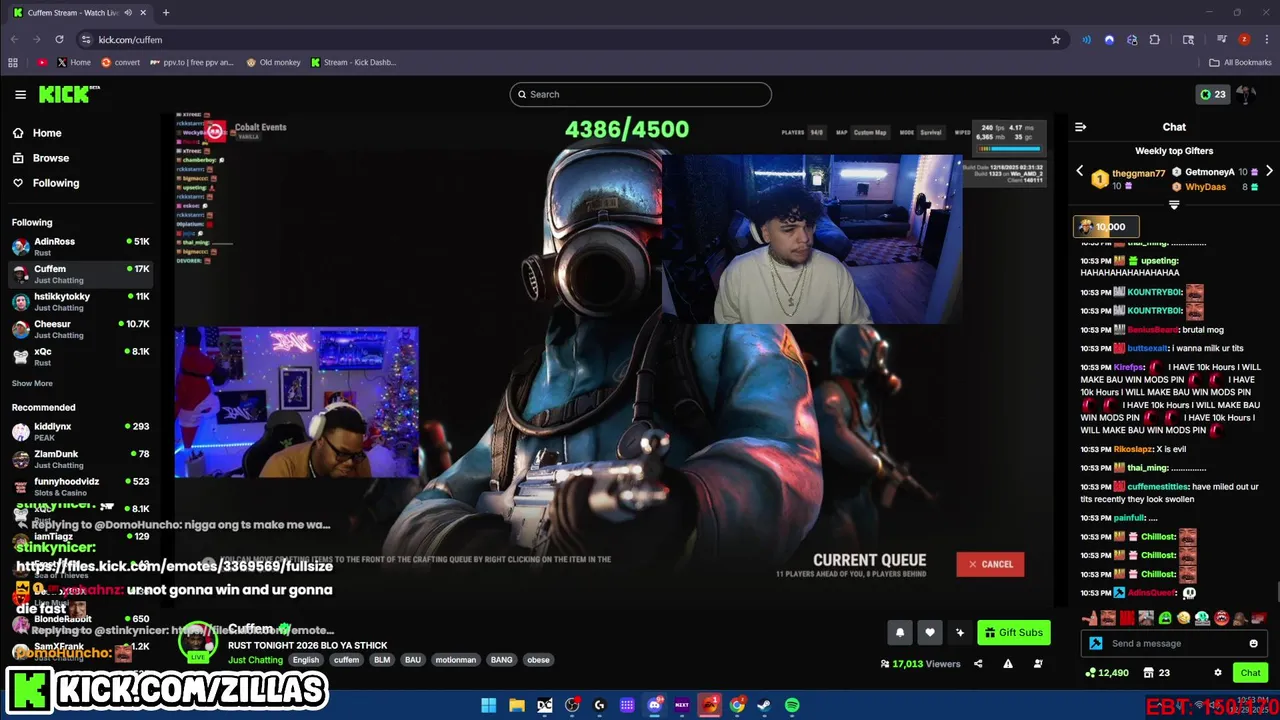Open Chrome three-dot menu
This screenshot has height=720, width=1280.
[1266, 39]
